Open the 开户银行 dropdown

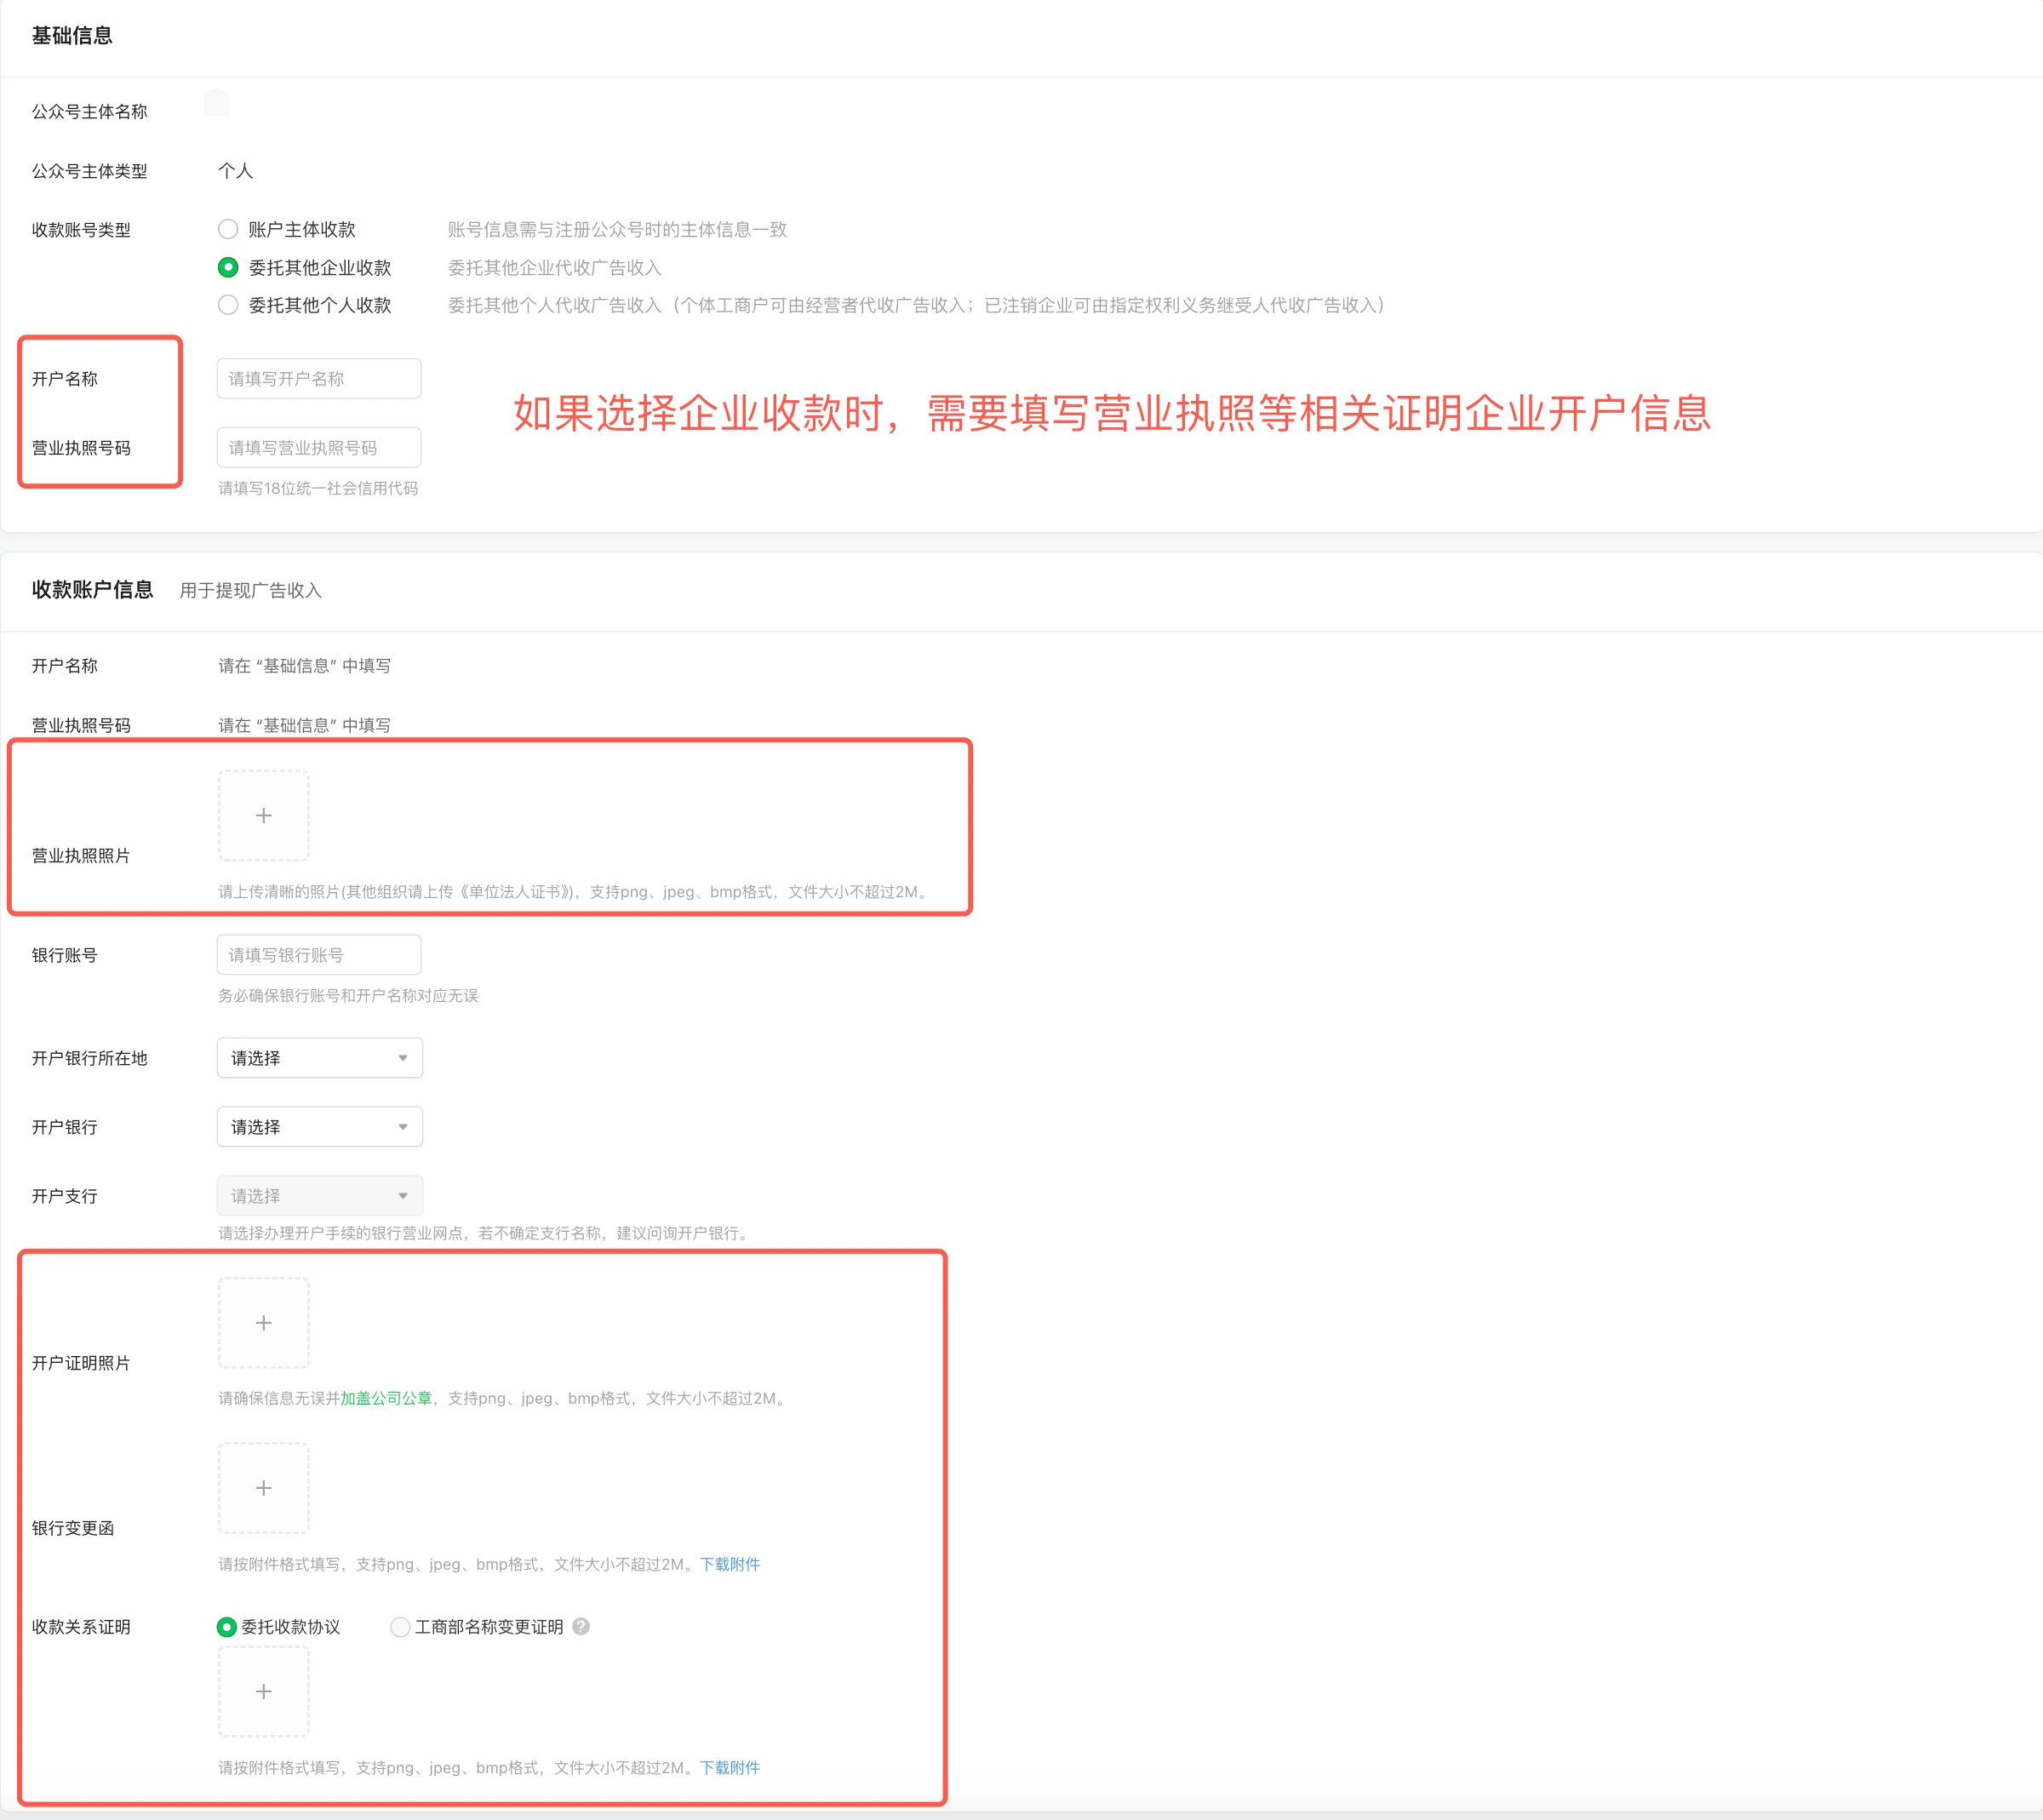320,1127
